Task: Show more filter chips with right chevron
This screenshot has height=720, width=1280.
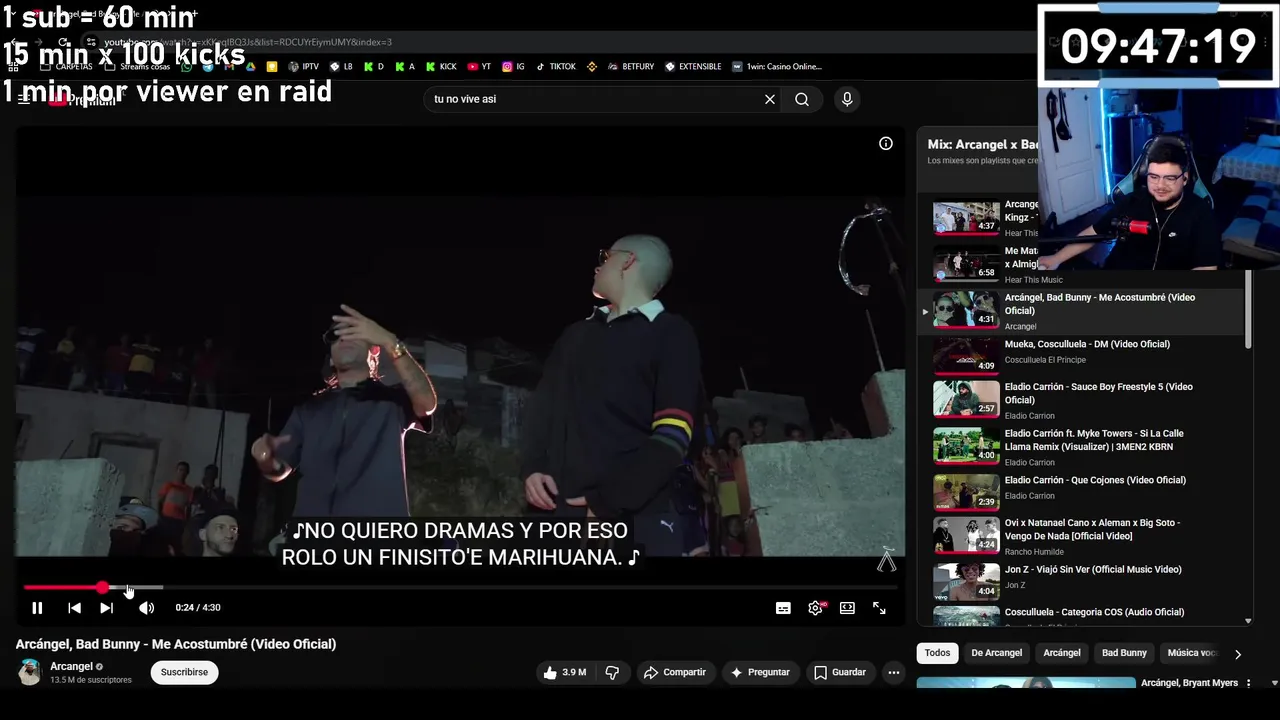Action: pos(1238,654)
